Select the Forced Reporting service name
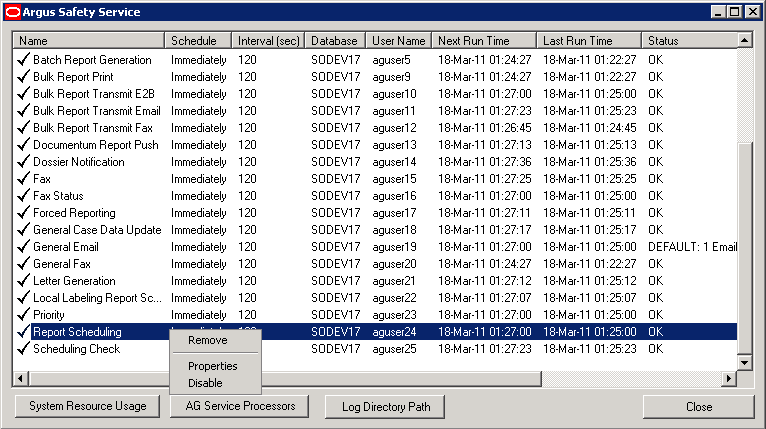 [74, 213]
